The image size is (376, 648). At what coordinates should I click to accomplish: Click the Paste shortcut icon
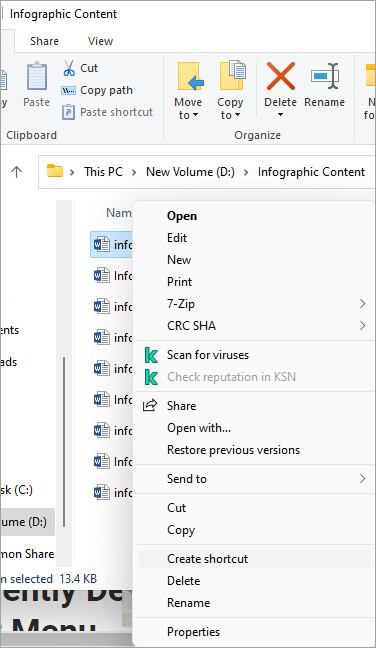click(68, 112)
